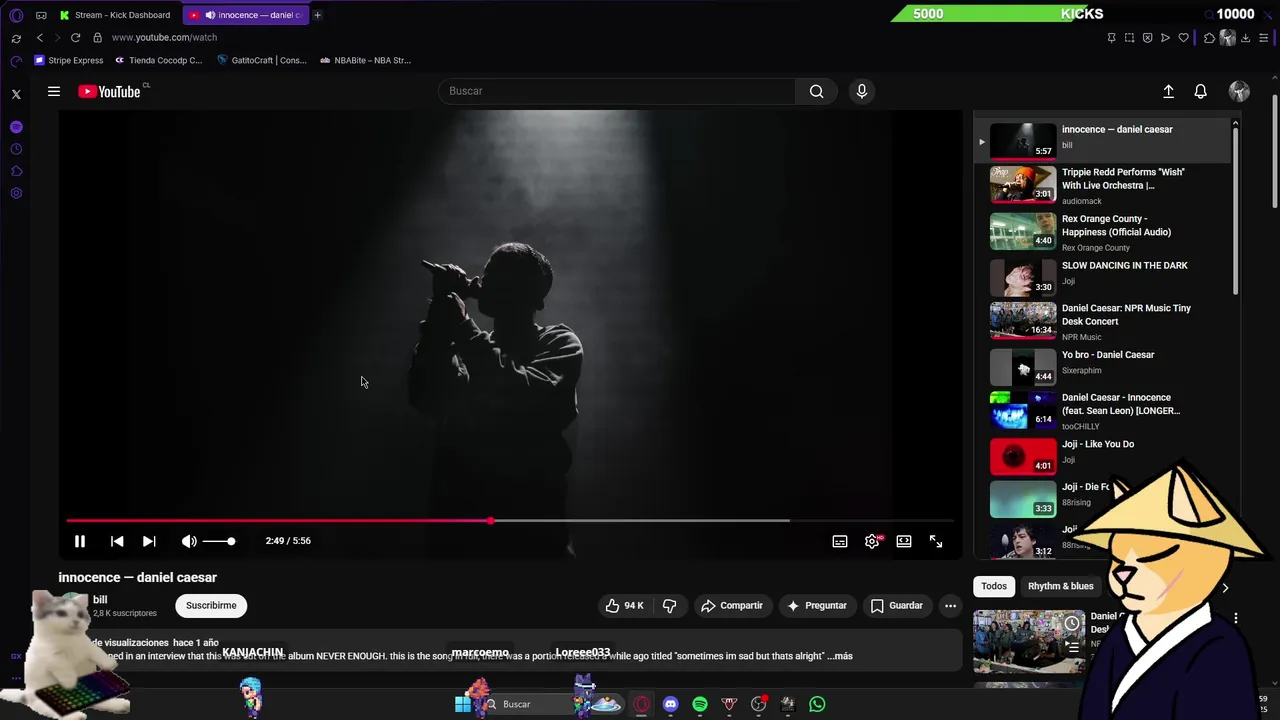Open the browser easy setup menu

click(x=1264, y=38)
